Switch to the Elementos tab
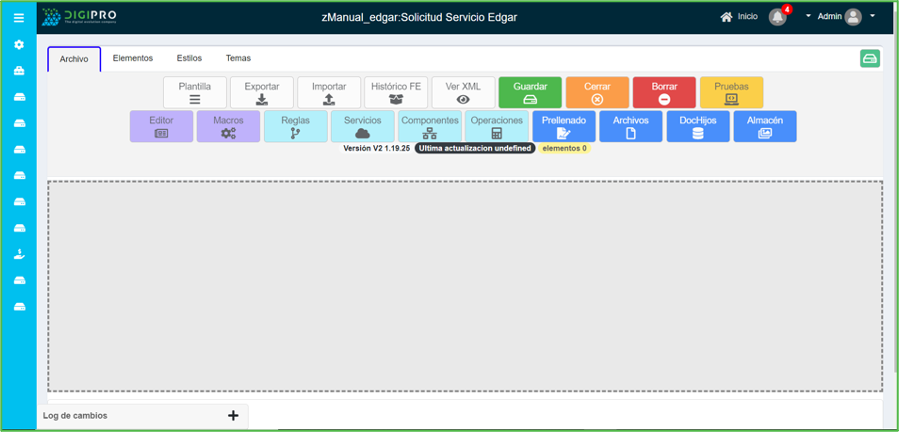 (133, 59)
